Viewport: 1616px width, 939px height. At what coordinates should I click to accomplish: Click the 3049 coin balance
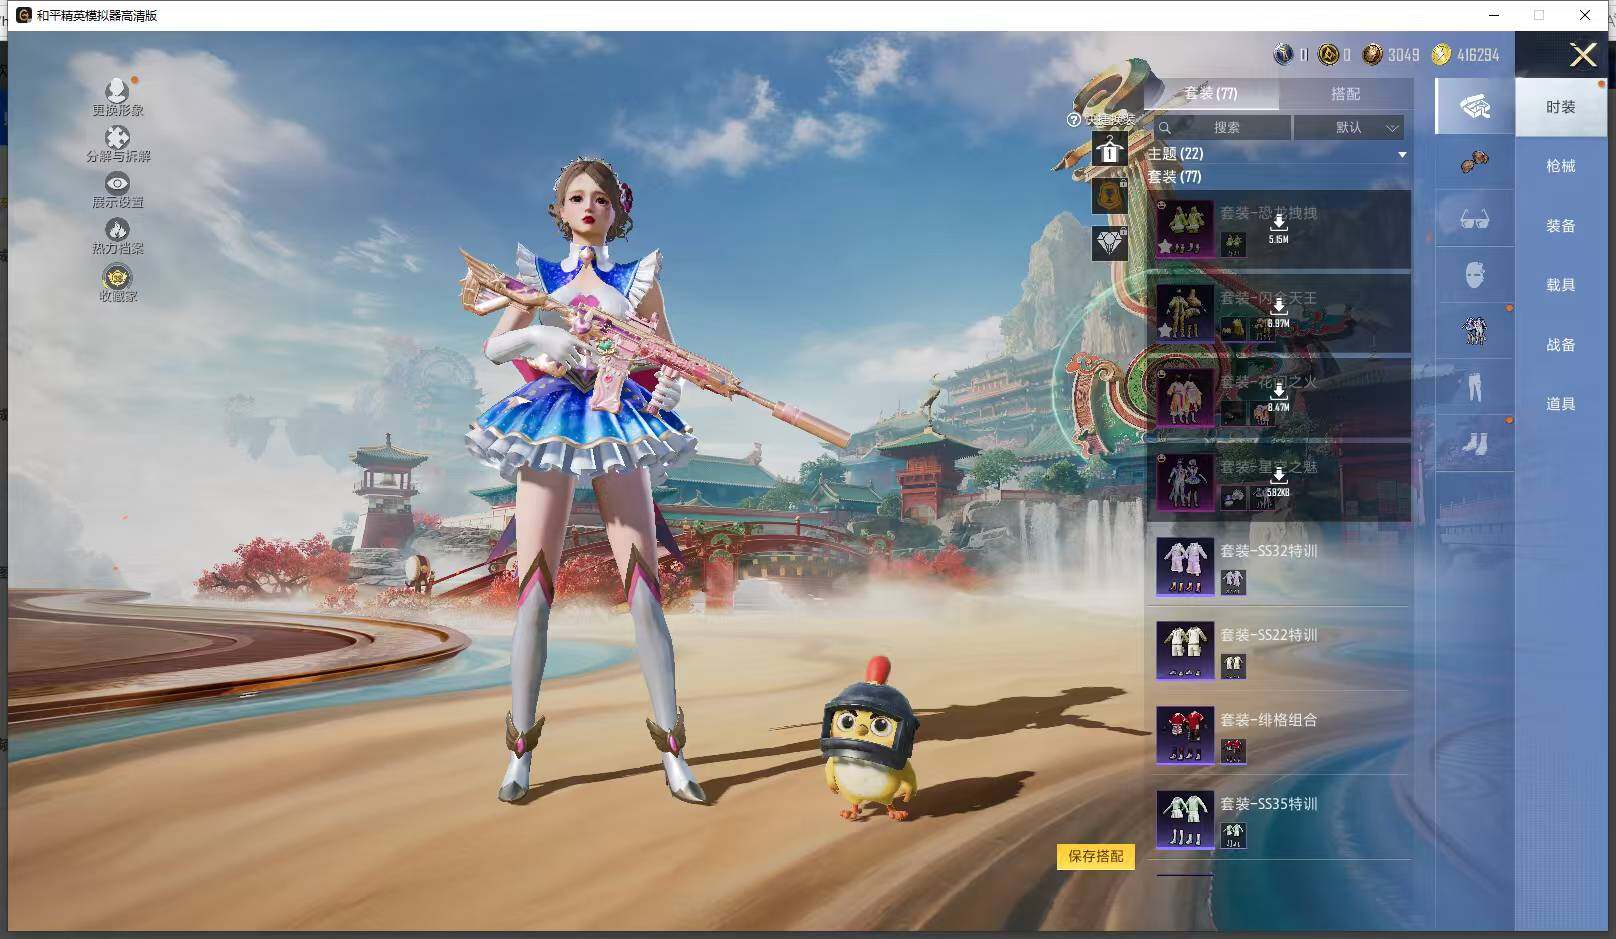pos(1403,55)
